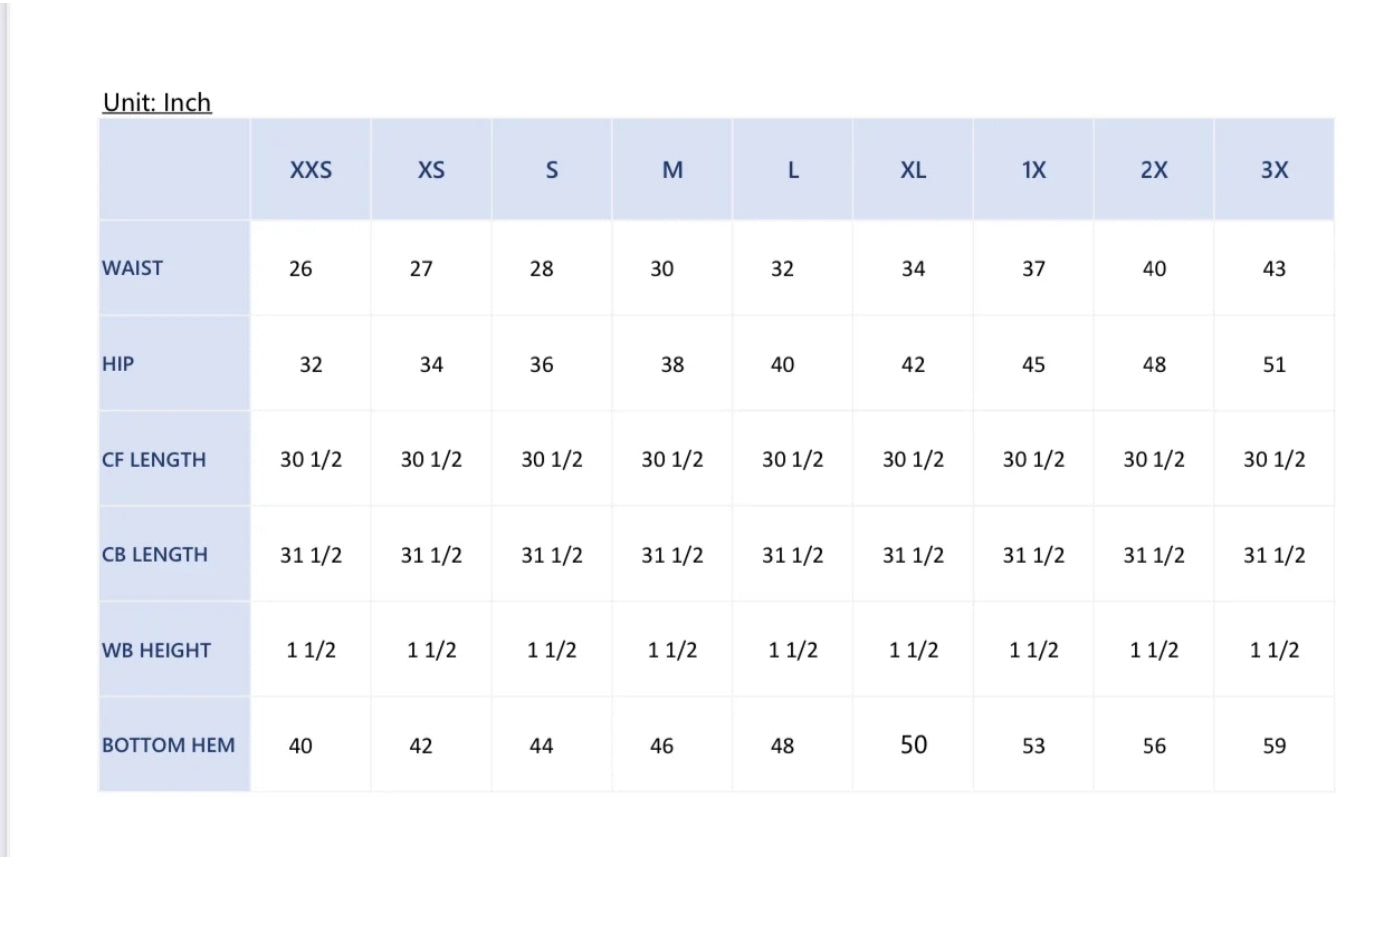
Task: Select the hip value 51 for 3X
Action: tap(1274, 365)
